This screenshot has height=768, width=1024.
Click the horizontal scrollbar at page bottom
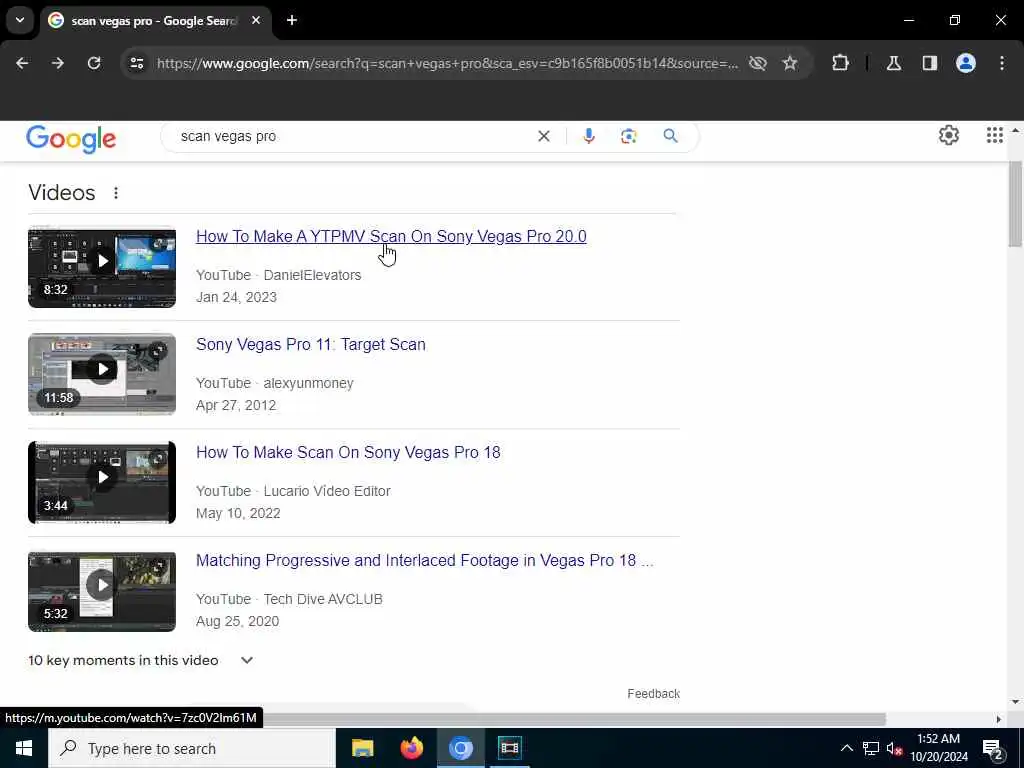(575, 719)
